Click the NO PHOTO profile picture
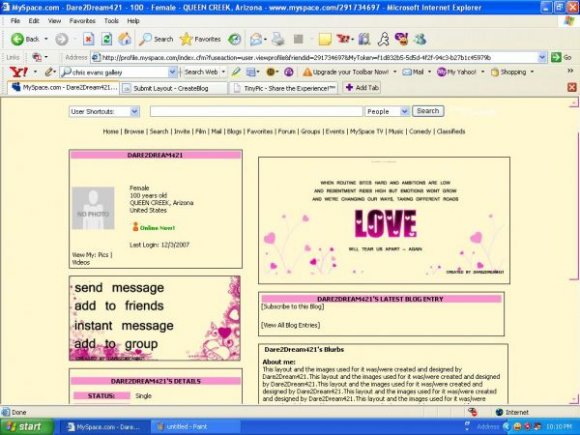The height and width of the screenshot is (435, 580). pyautogui.click(x=93, y=208)
